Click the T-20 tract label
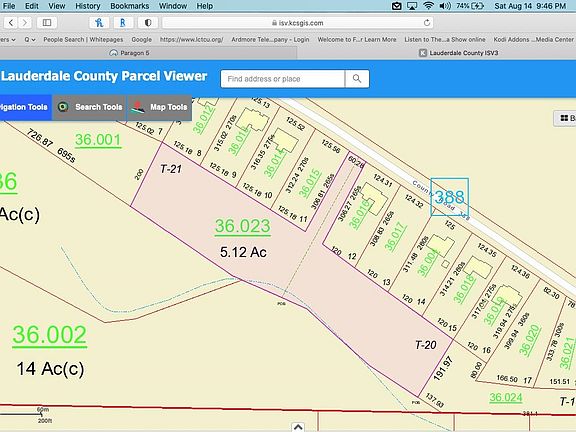Image resolution: width=576 pixels, height=432 pixels. tap(425, 345)
